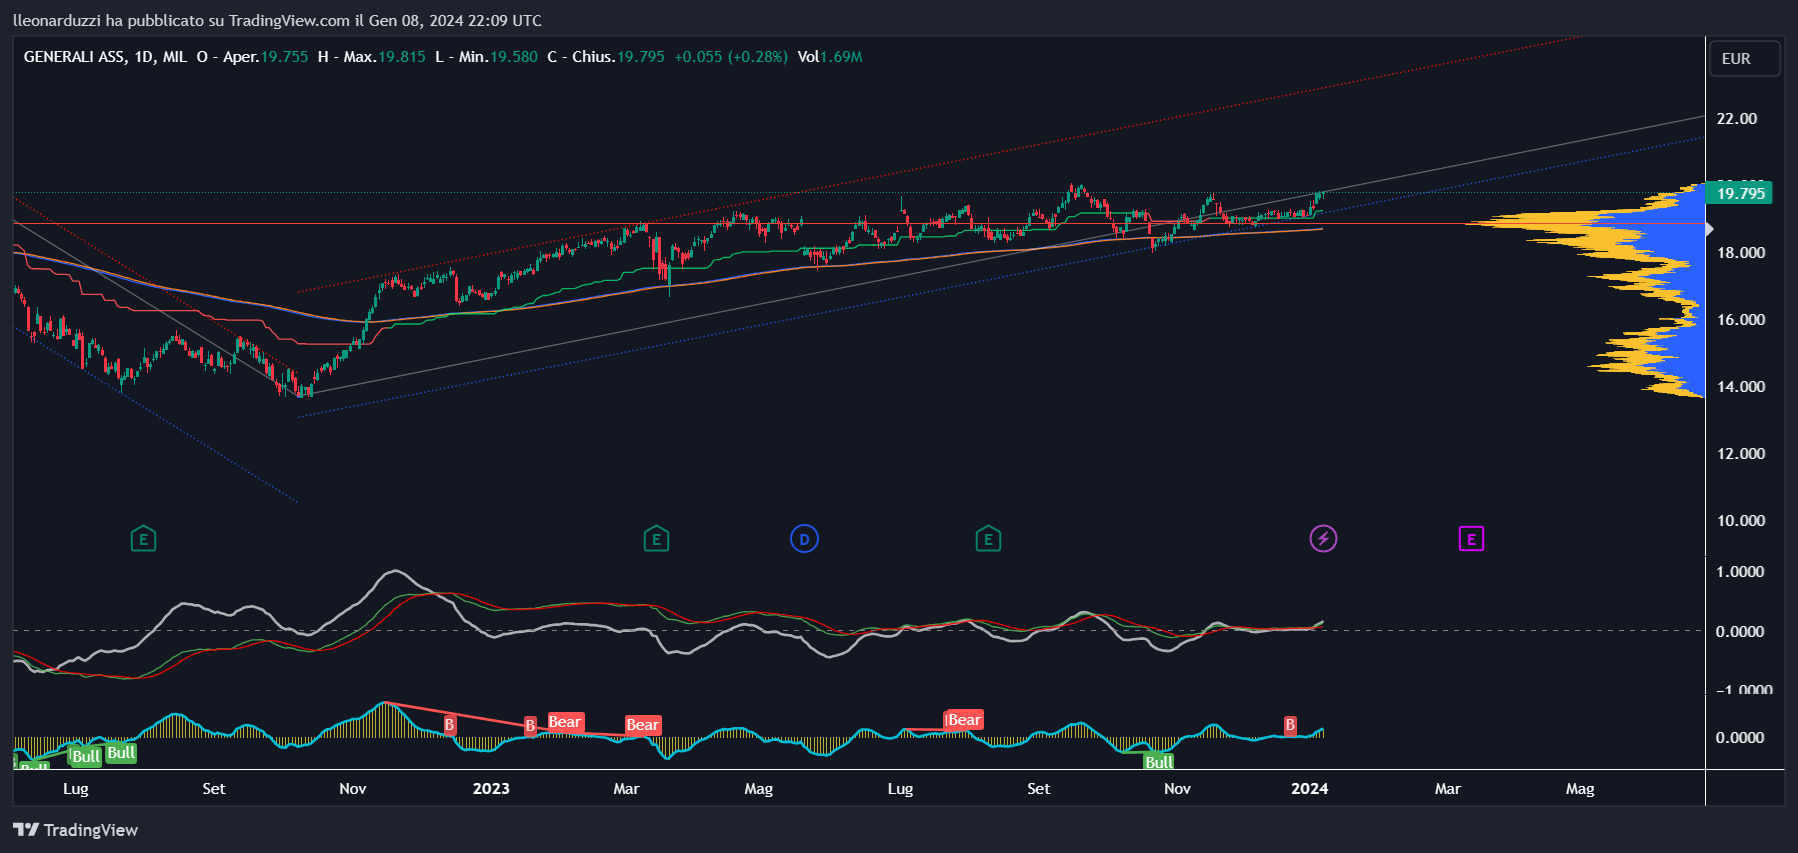
Task: Click the 12.000 price axis label
Action: 1741,454
